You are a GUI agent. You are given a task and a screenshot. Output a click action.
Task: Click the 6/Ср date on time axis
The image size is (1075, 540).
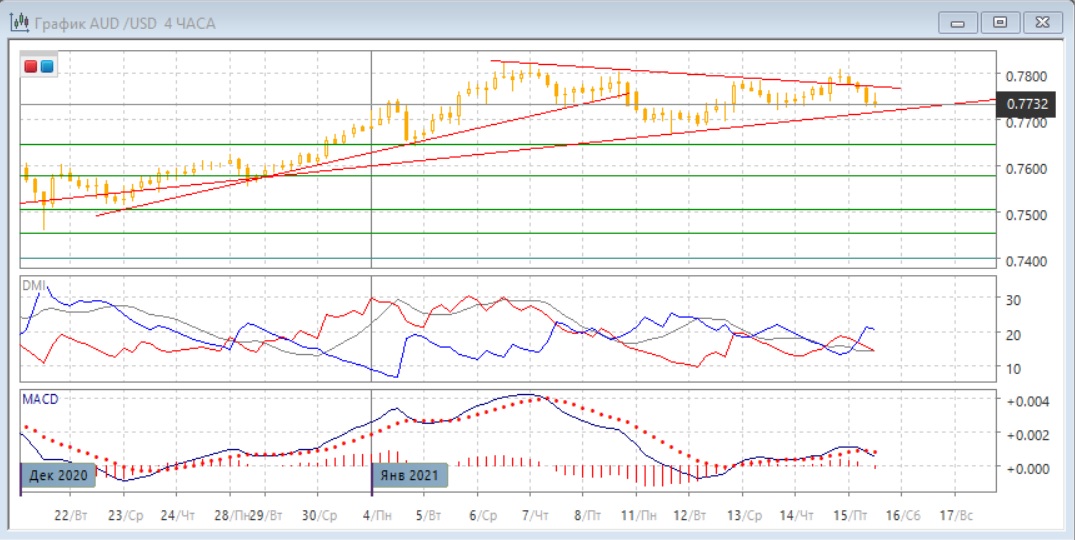[481, 515]
